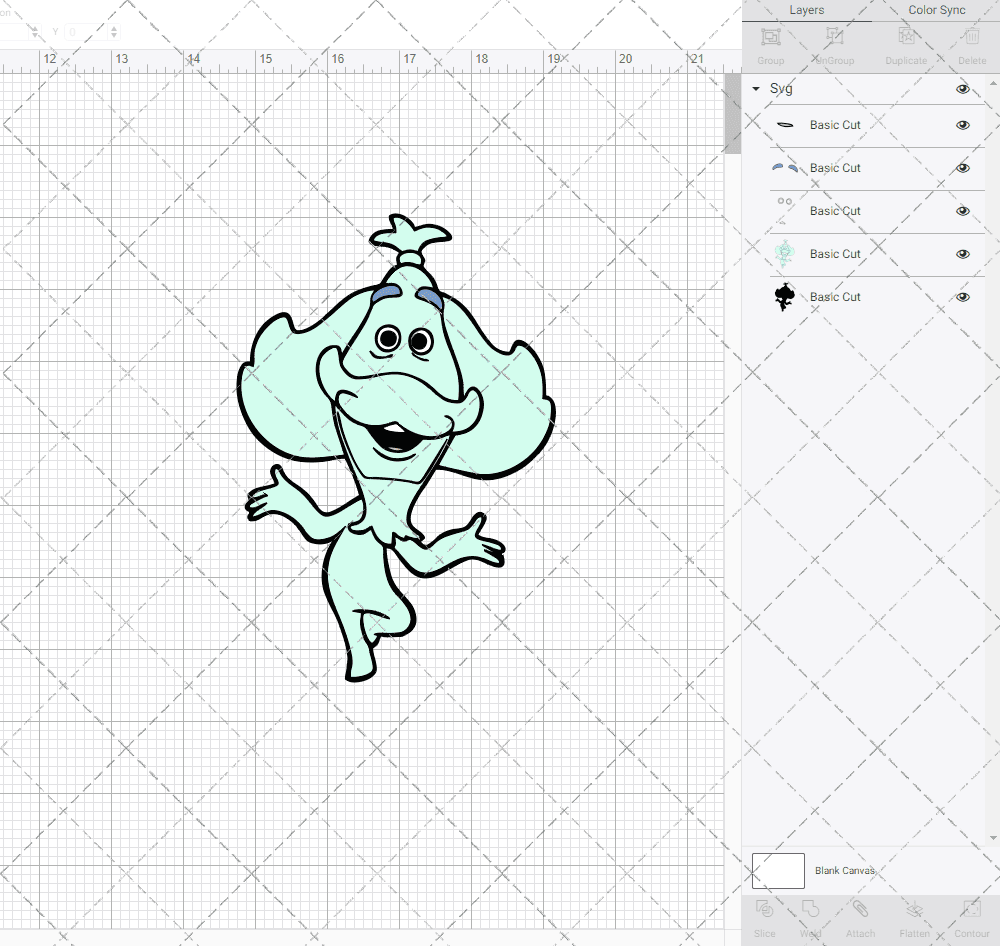Toggle visibility of the eyebrows layer
Screen dimensions: 1000x946
[963, 168]
